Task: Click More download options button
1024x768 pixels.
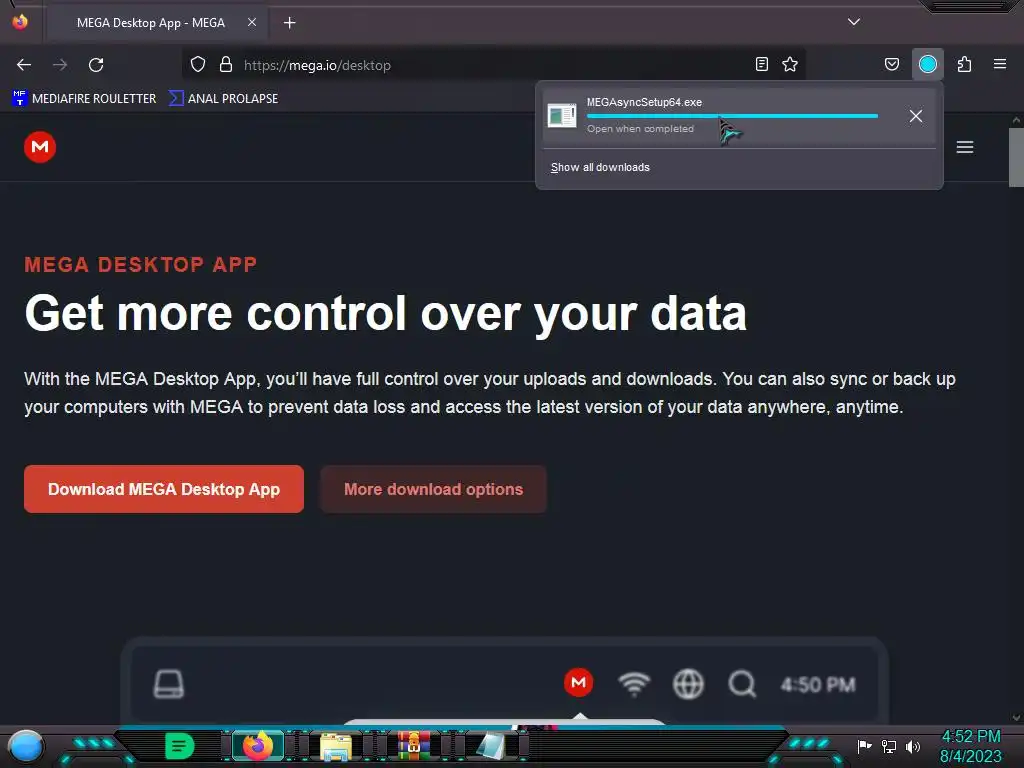Action: [433, 489]
